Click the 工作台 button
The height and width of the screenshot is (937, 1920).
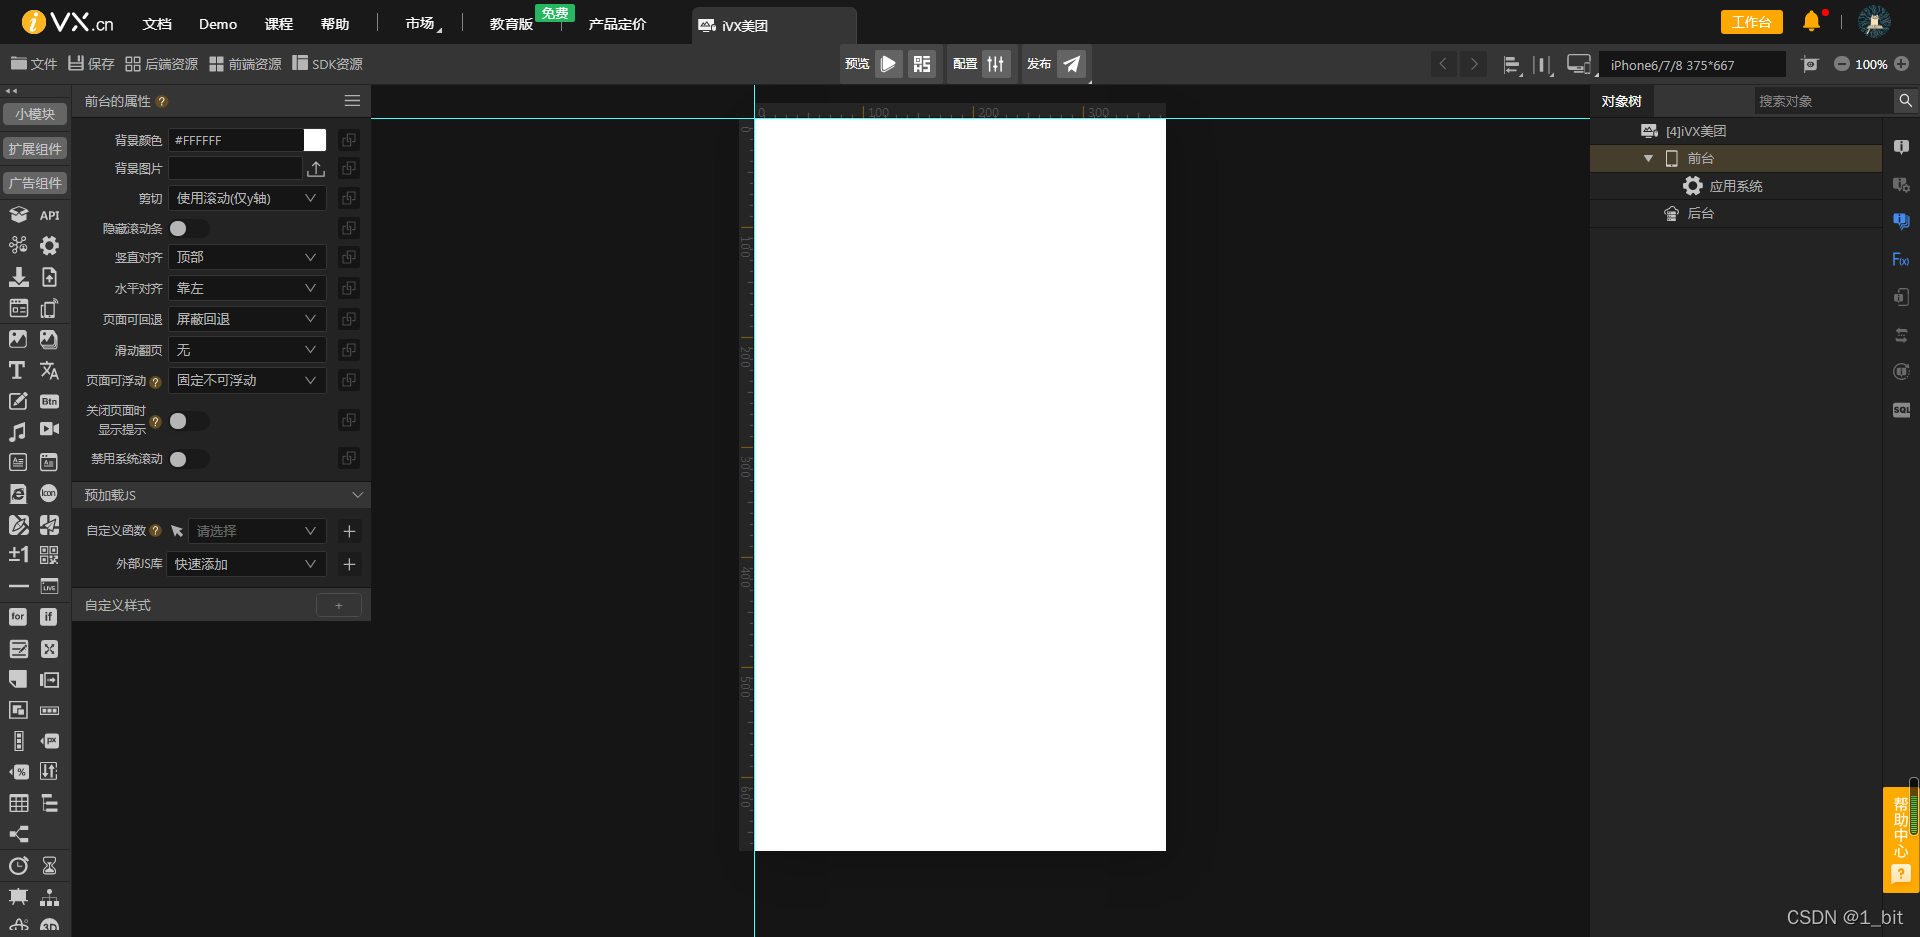click(x=1751, y=21)
